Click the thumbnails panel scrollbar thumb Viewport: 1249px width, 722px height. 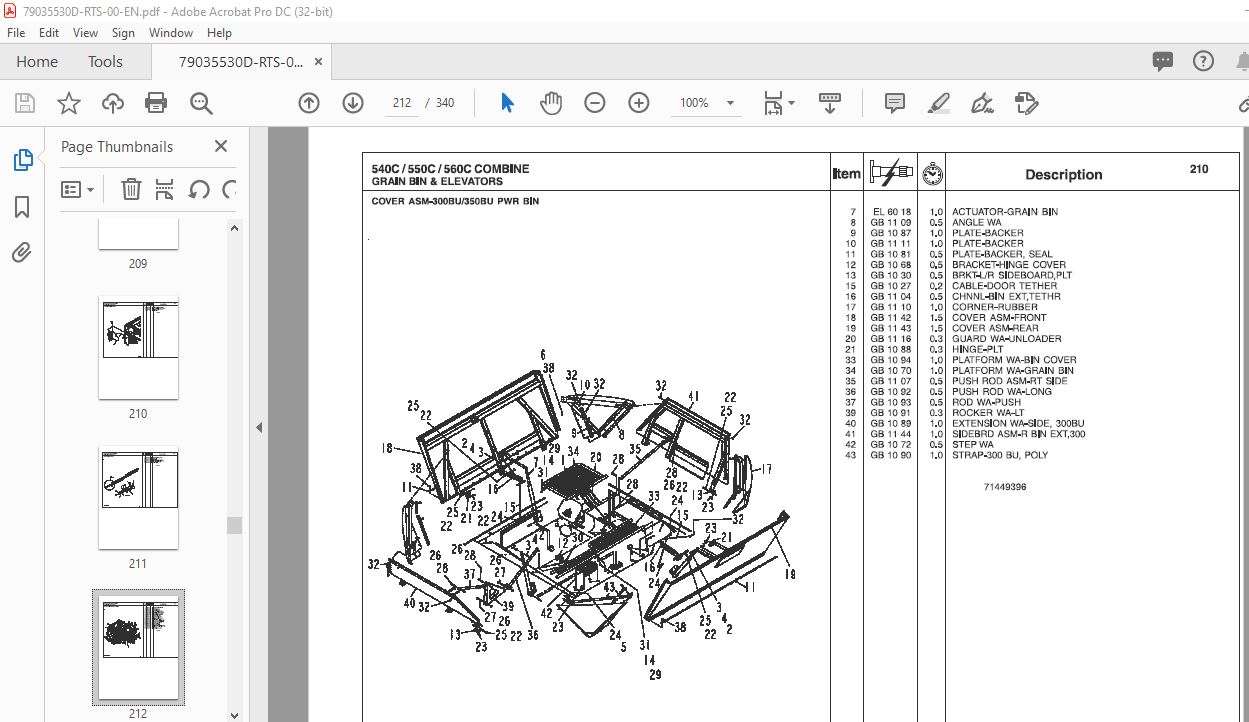[x=234, y=525]
